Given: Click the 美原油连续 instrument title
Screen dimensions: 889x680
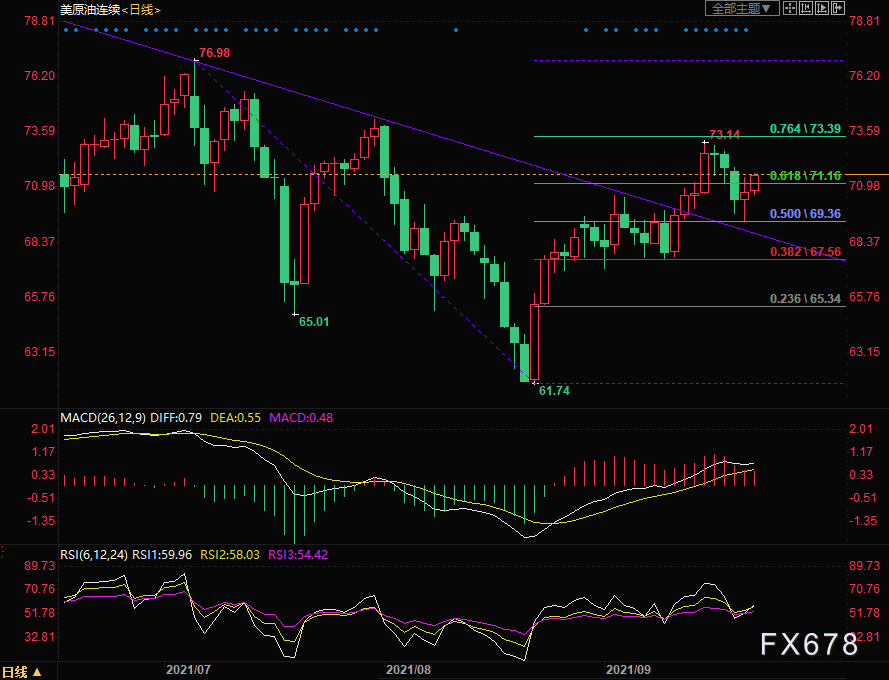Looking at the screenshot, I should click(90, 10).
